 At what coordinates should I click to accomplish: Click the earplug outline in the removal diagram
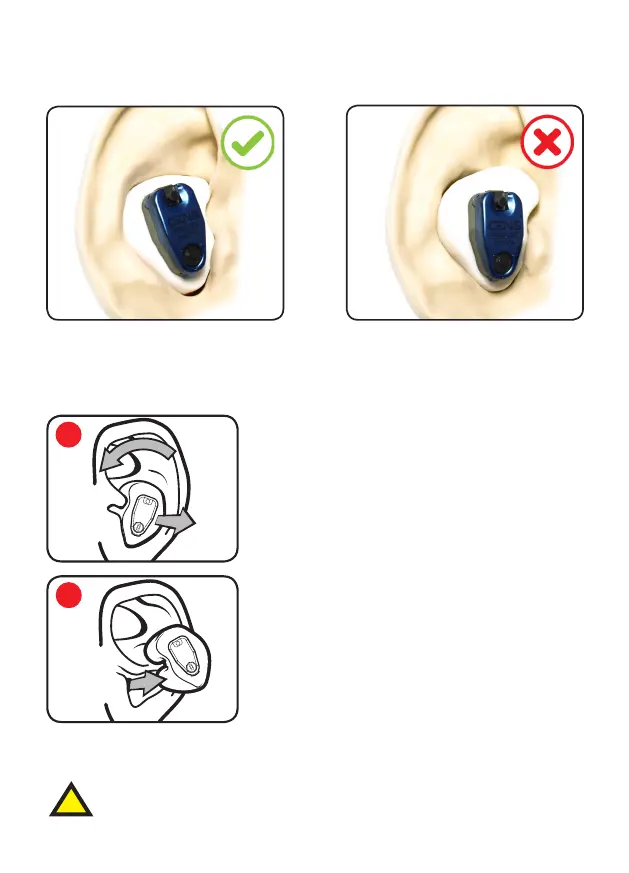click(x=184, y=655)
